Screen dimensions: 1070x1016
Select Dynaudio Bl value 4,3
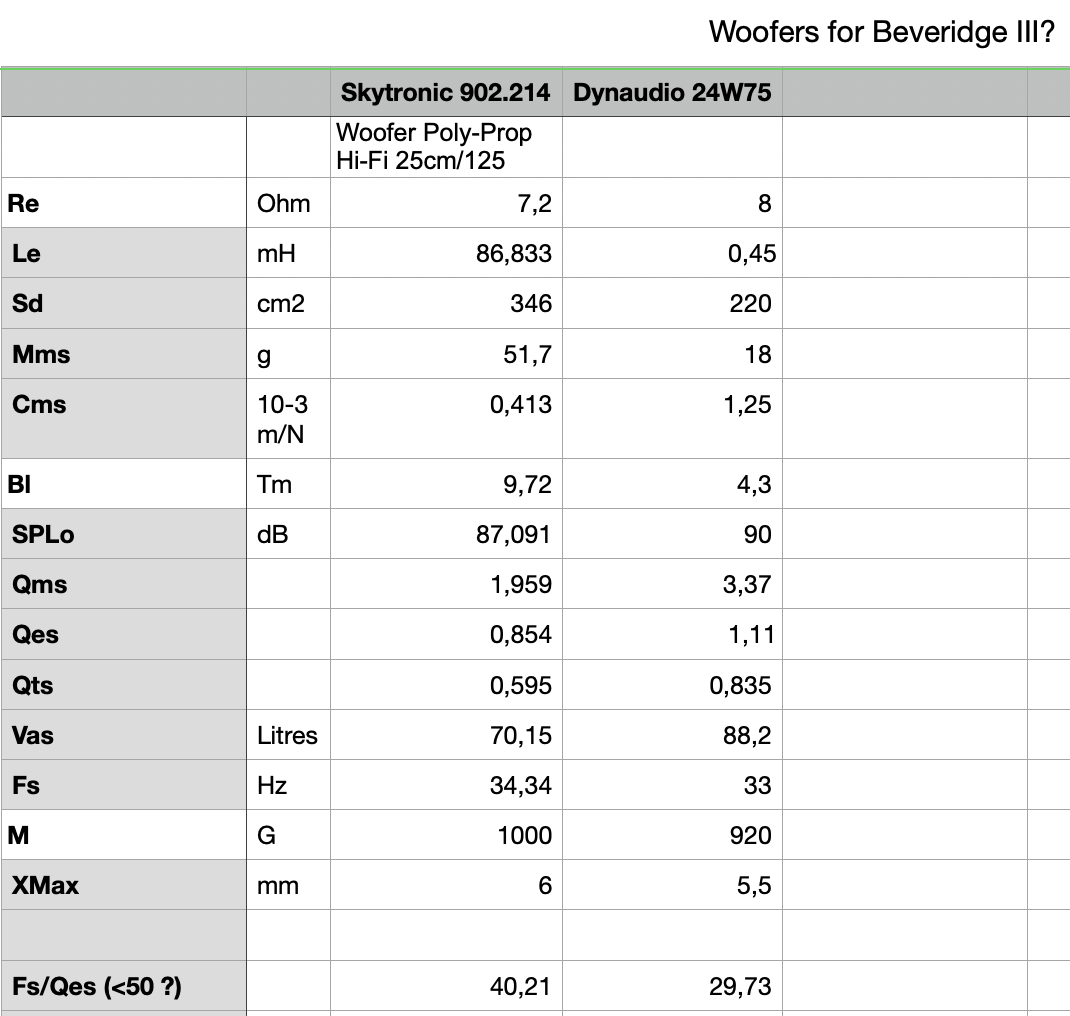coord(672,483)
